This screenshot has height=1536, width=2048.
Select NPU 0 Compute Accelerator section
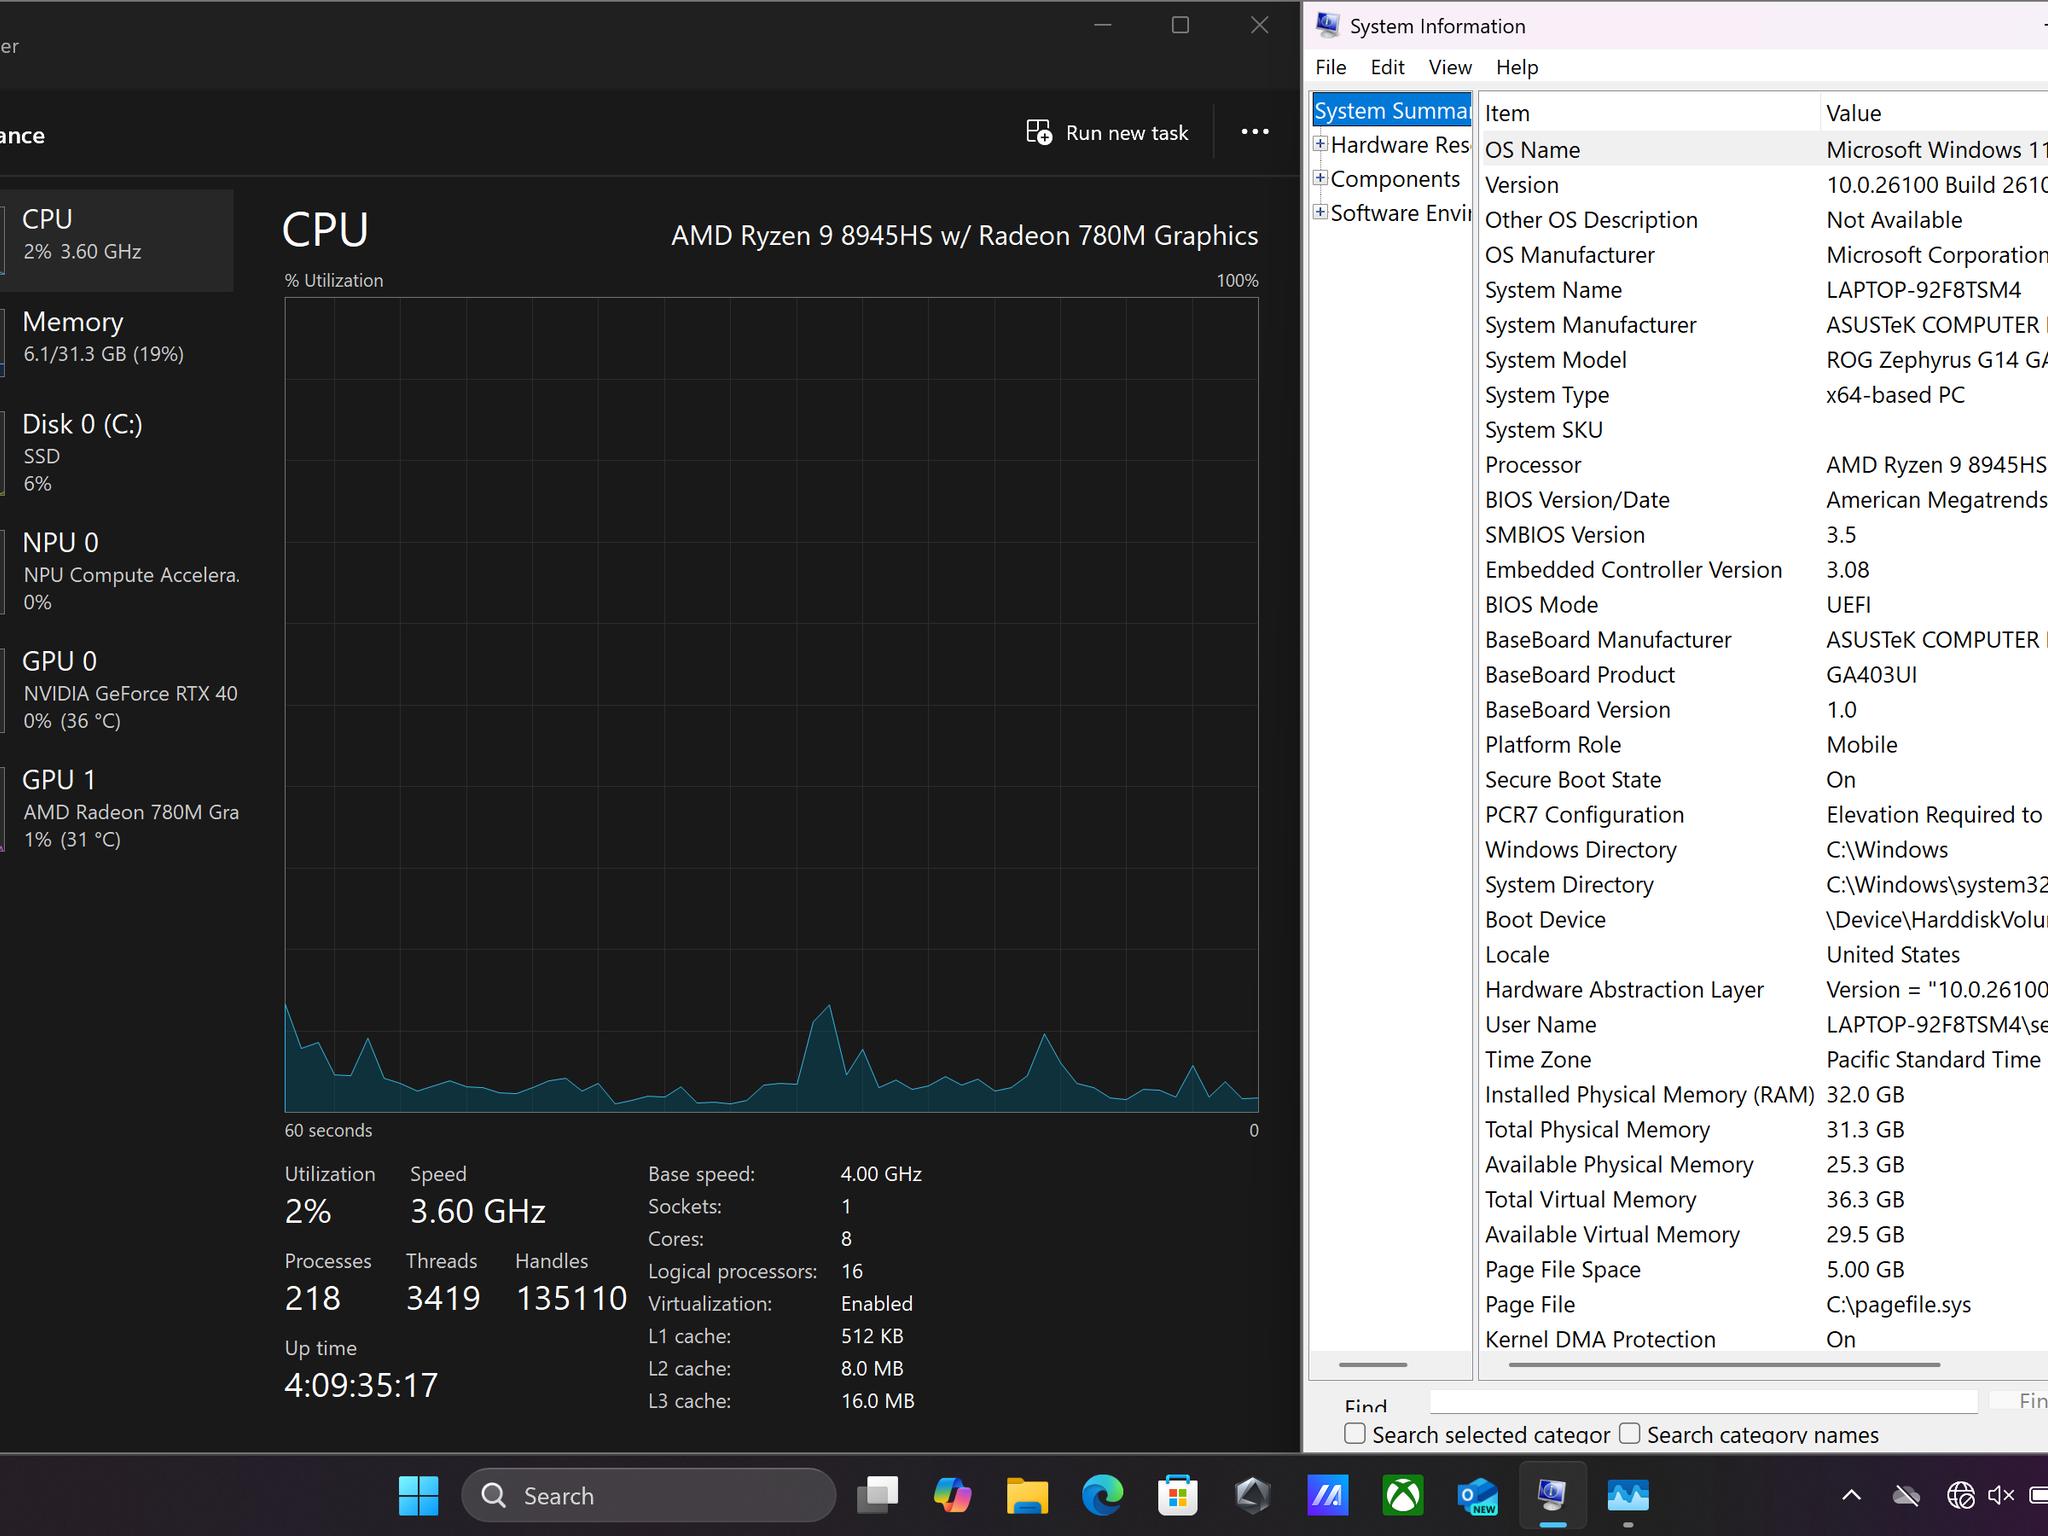pos(110,570)
